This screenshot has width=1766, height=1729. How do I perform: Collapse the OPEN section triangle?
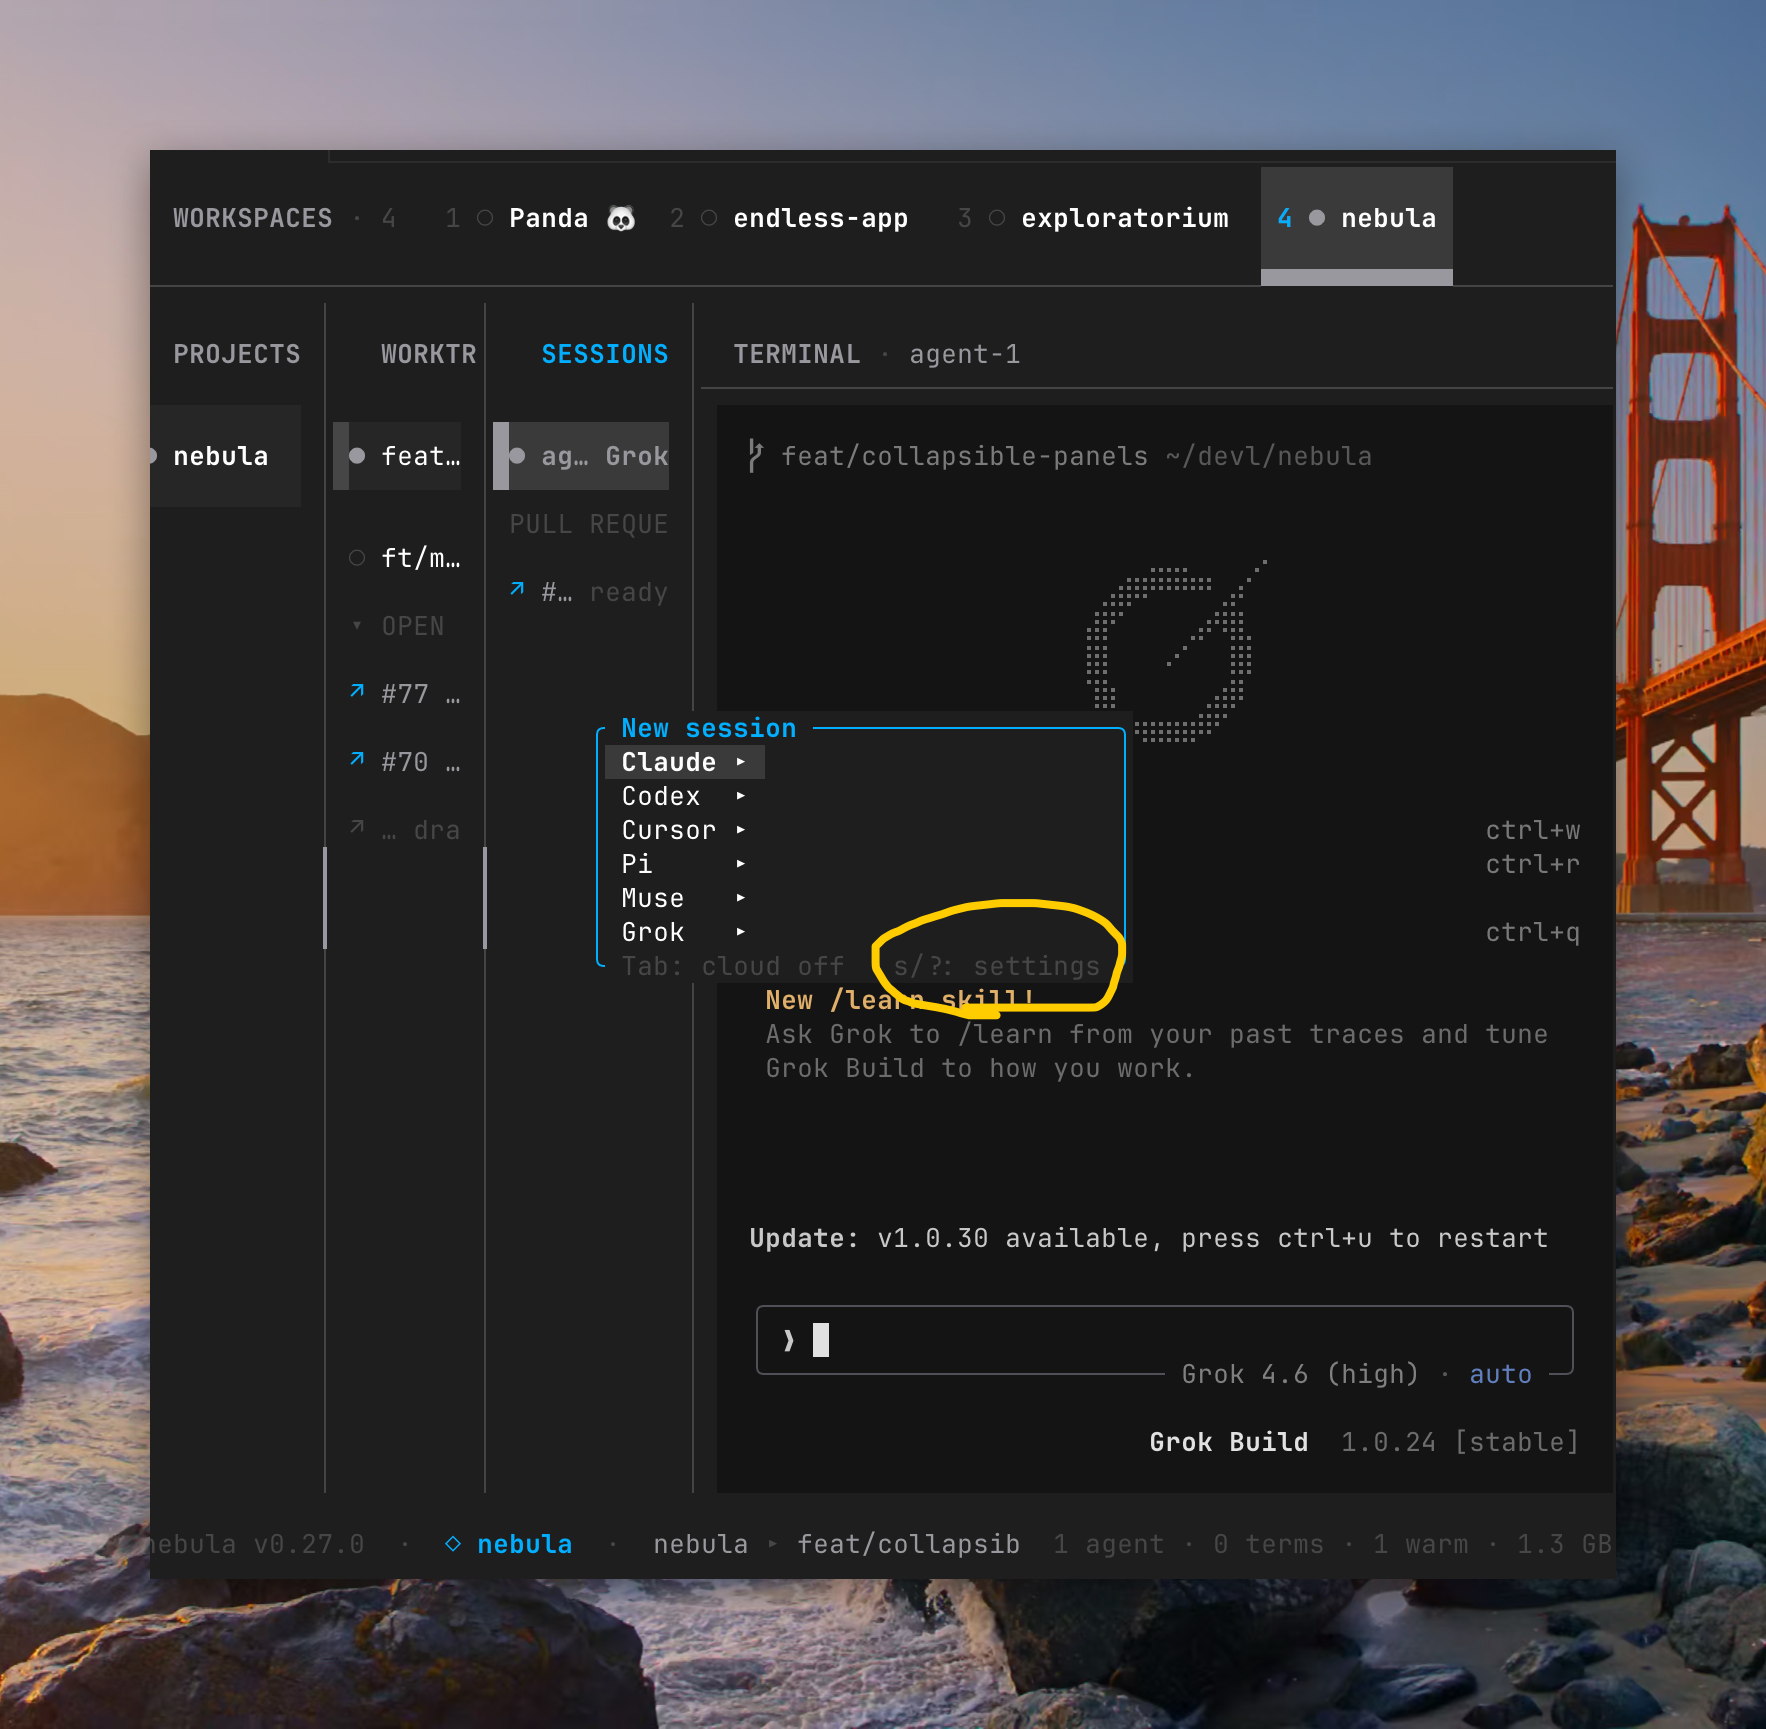click(x=357, y=626)
